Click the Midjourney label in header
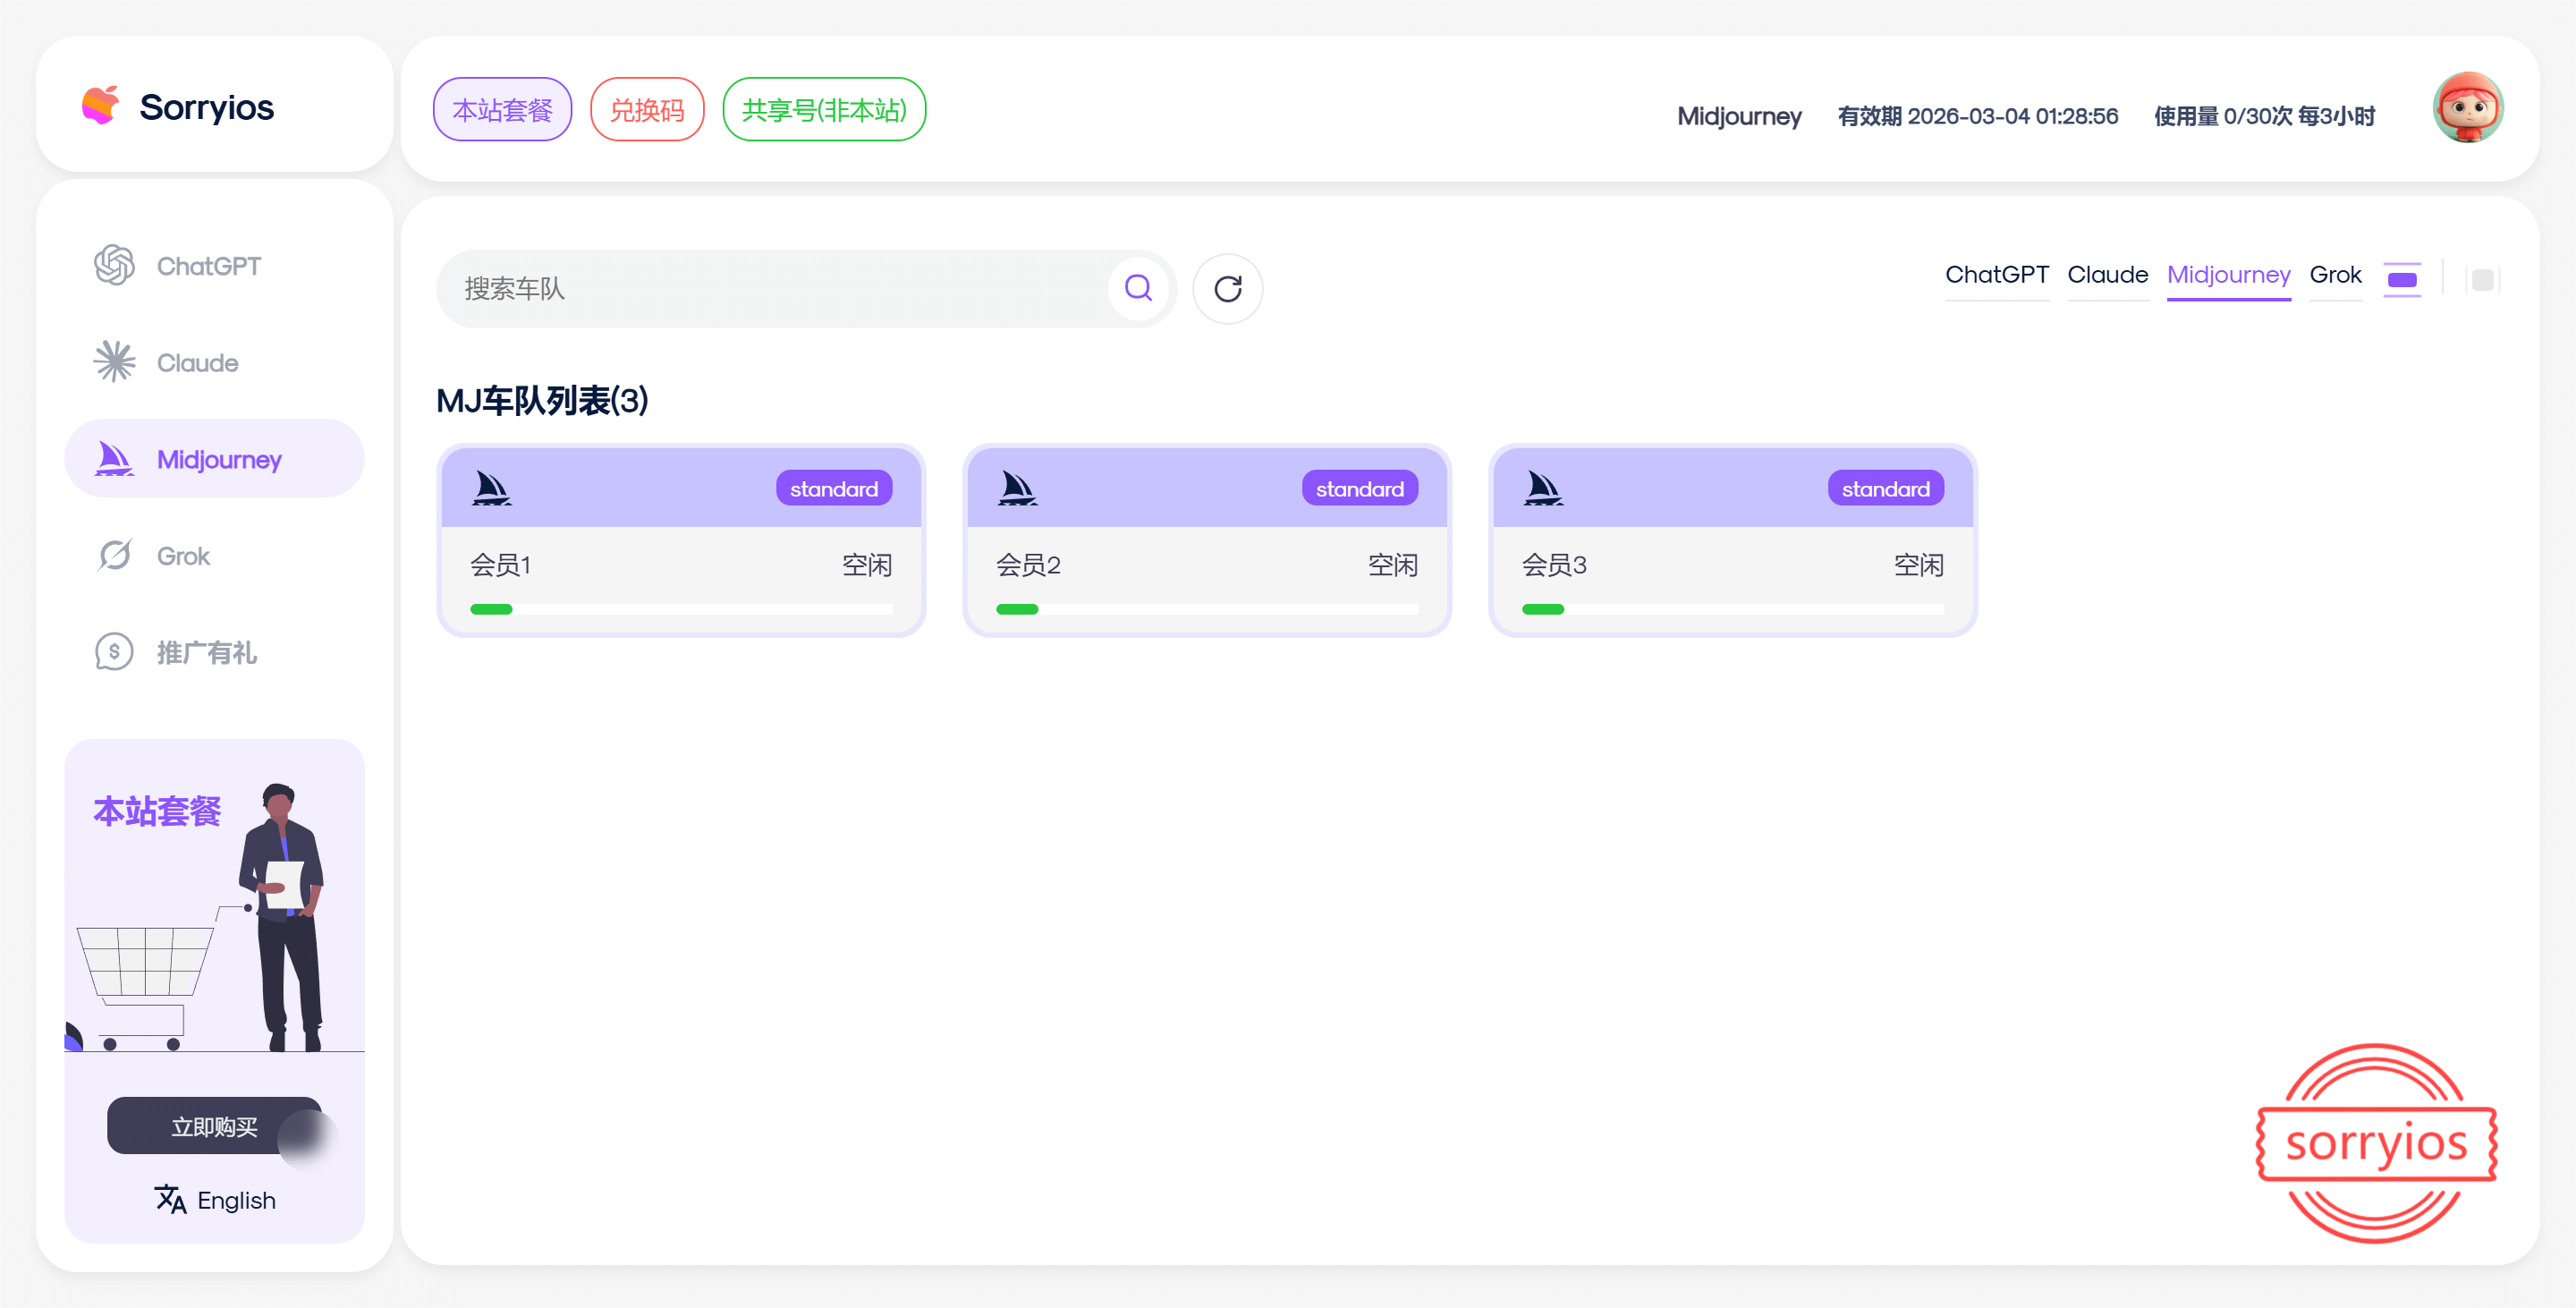 [1739, 116]
